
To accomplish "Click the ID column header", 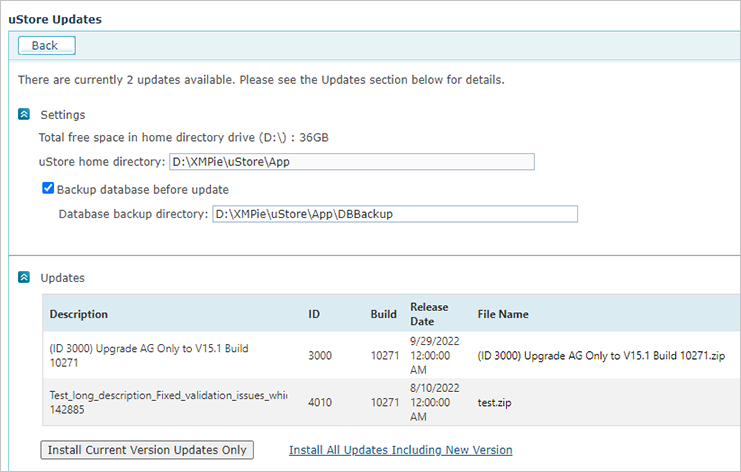I will (314, 314).
